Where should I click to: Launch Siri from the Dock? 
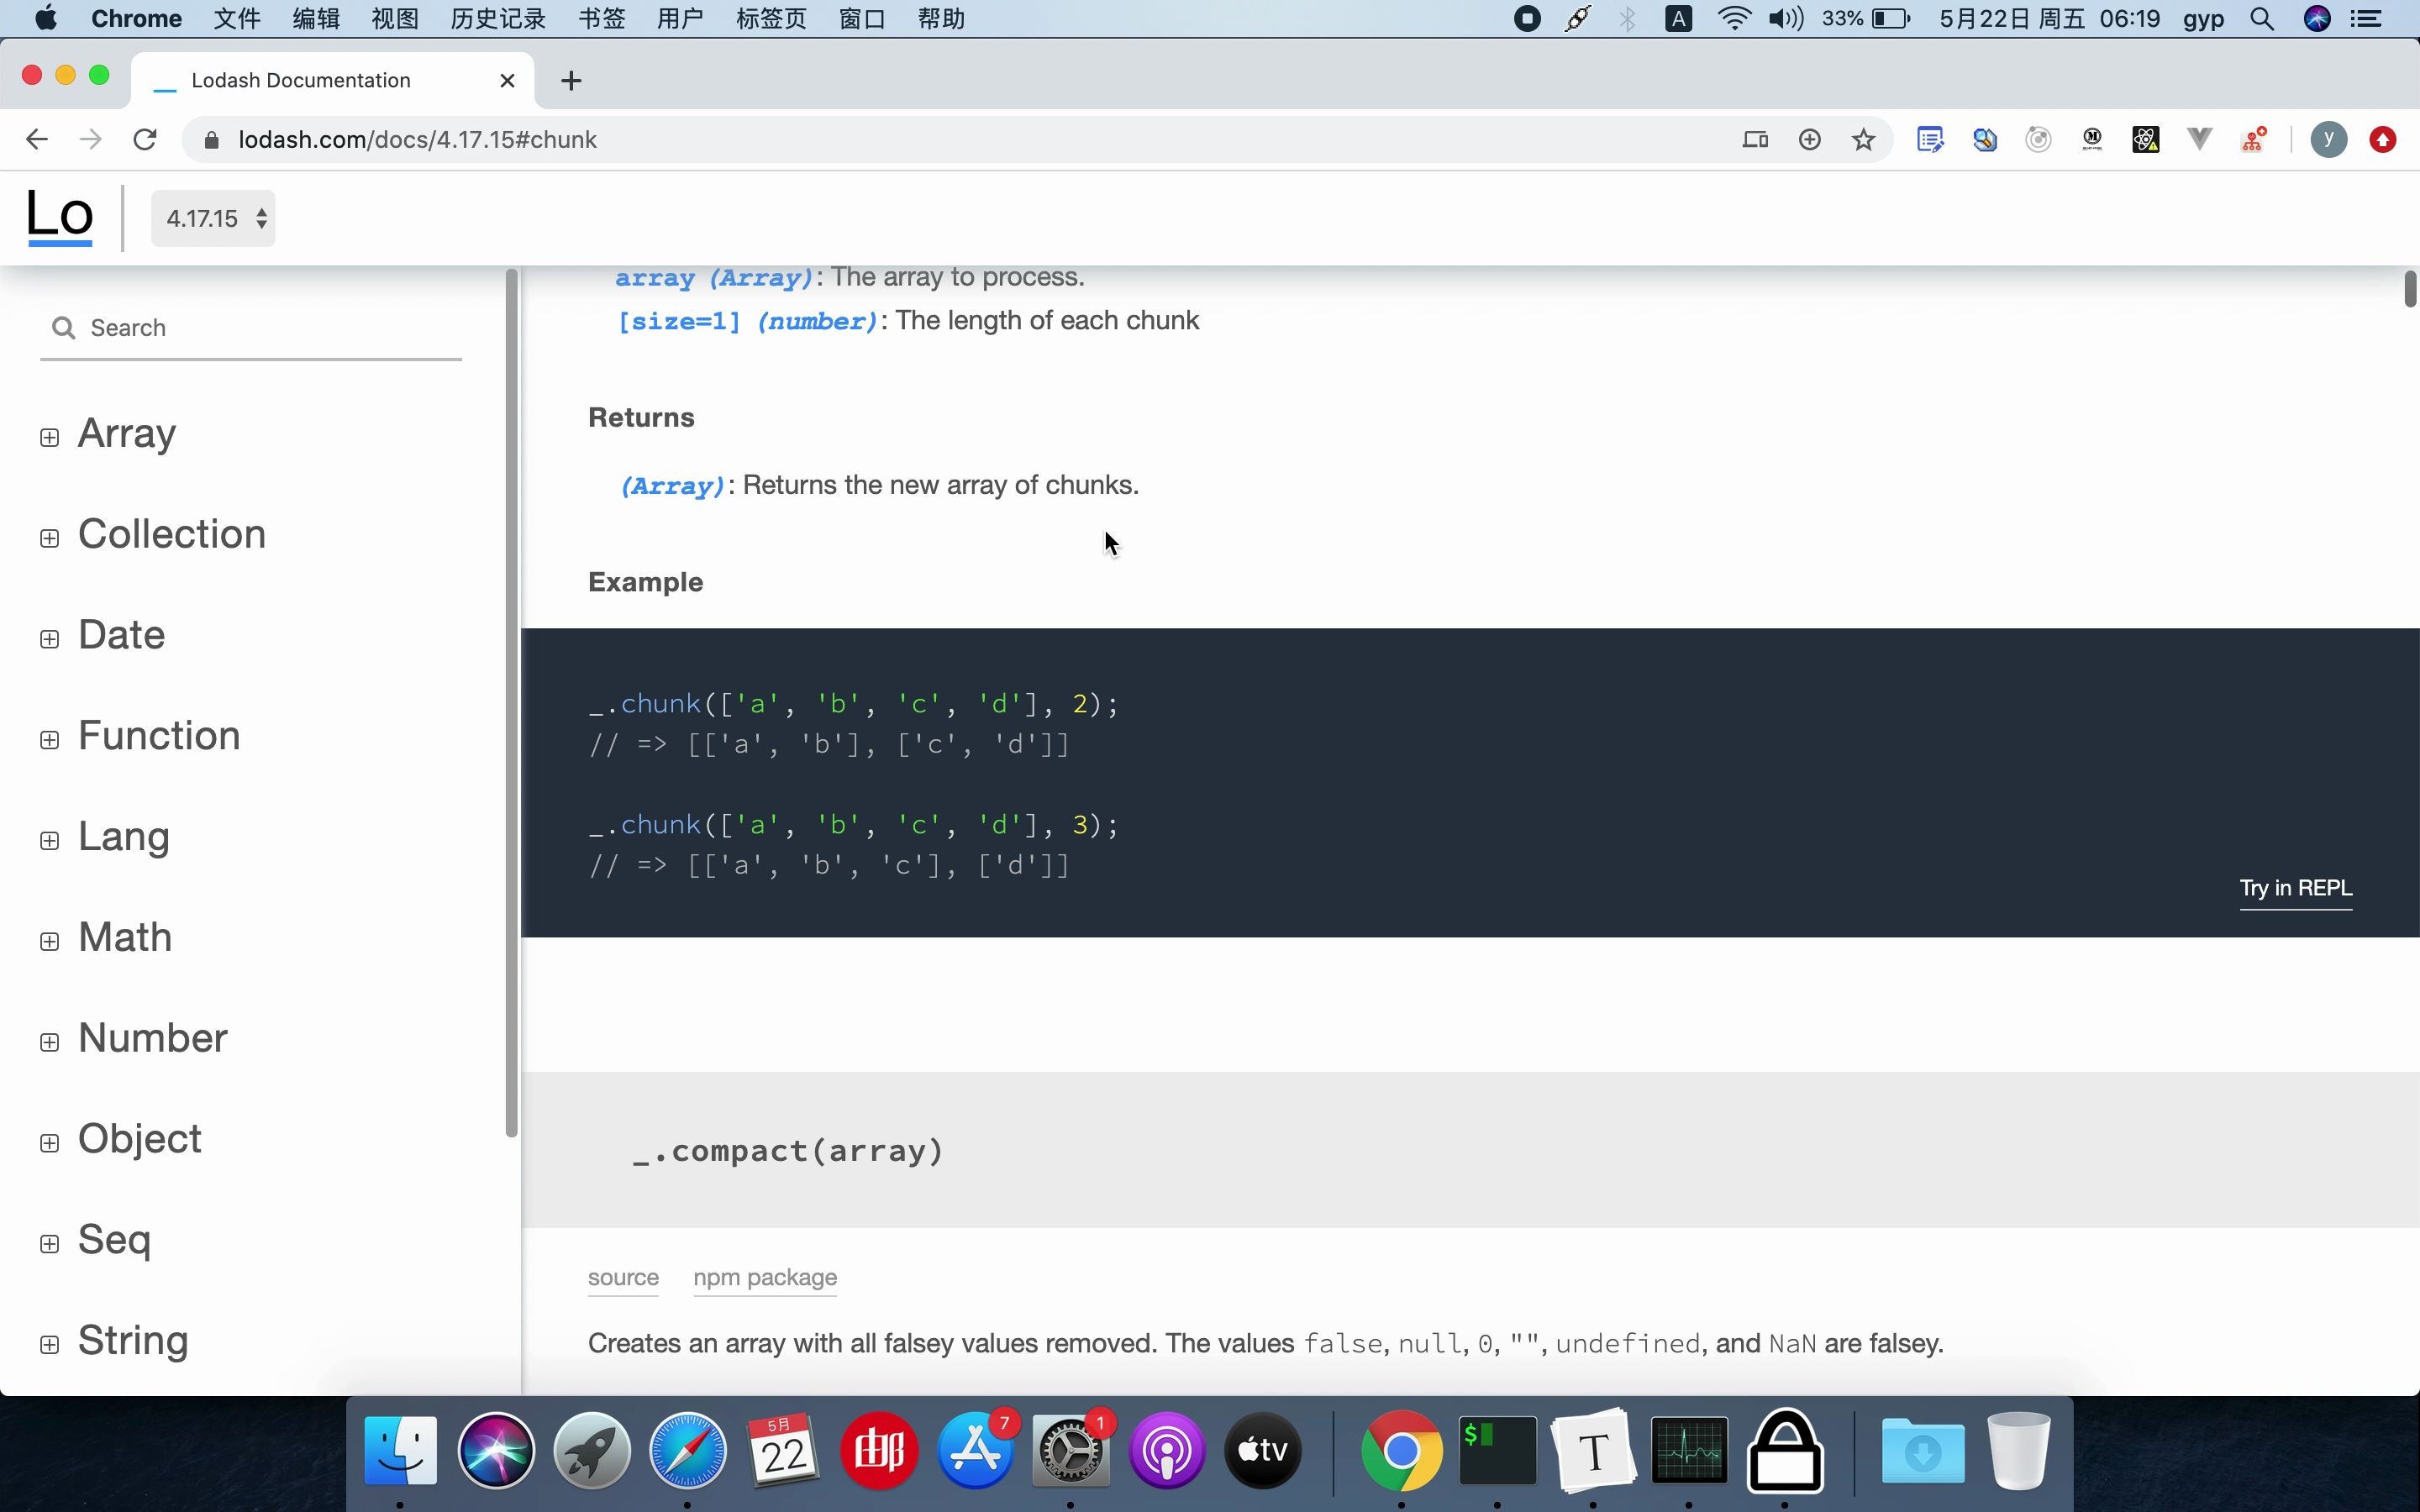(x=496, y=1450)
